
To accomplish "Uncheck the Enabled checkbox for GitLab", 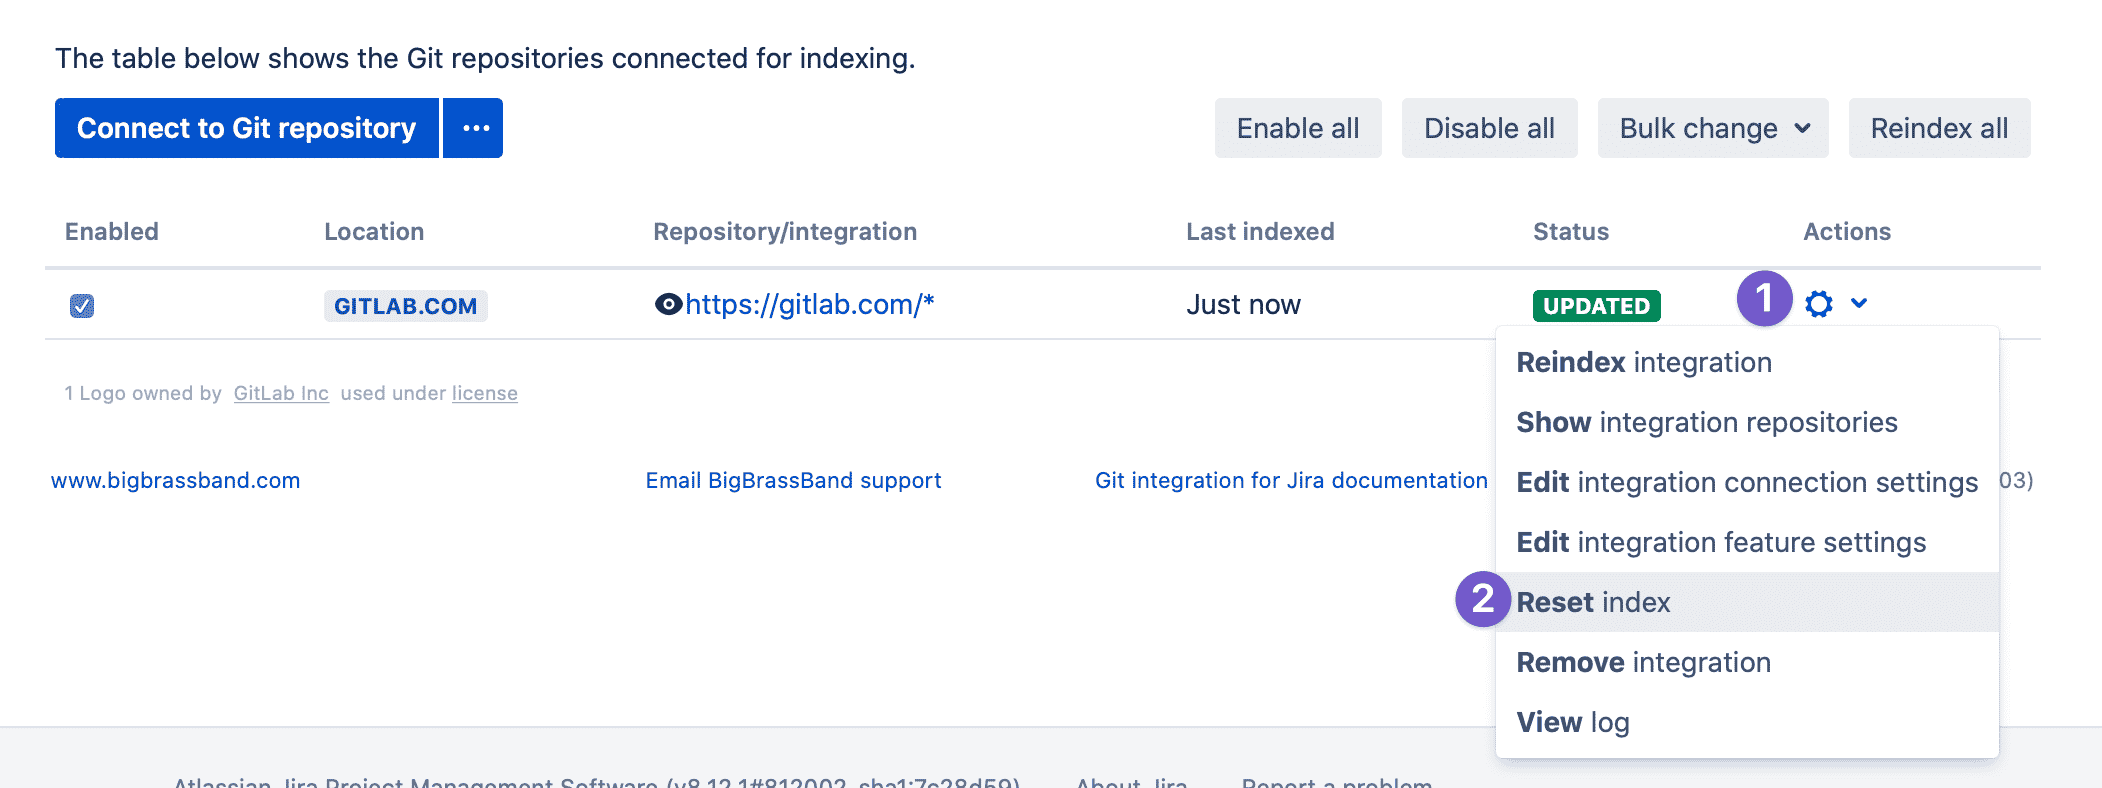I will pos(82,306).
